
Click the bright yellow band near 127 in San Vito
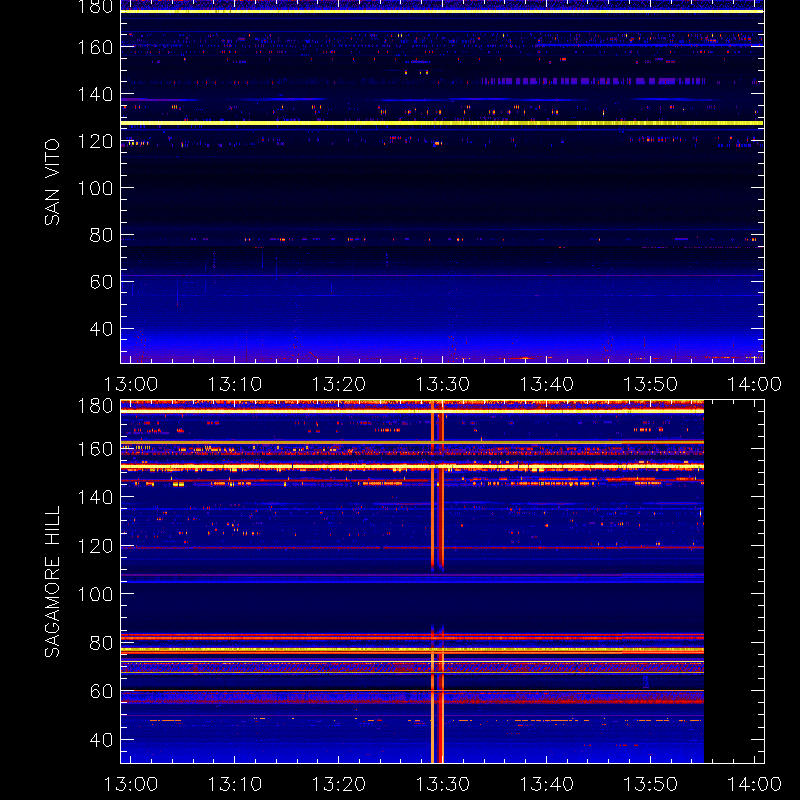[x=442, y=123]
